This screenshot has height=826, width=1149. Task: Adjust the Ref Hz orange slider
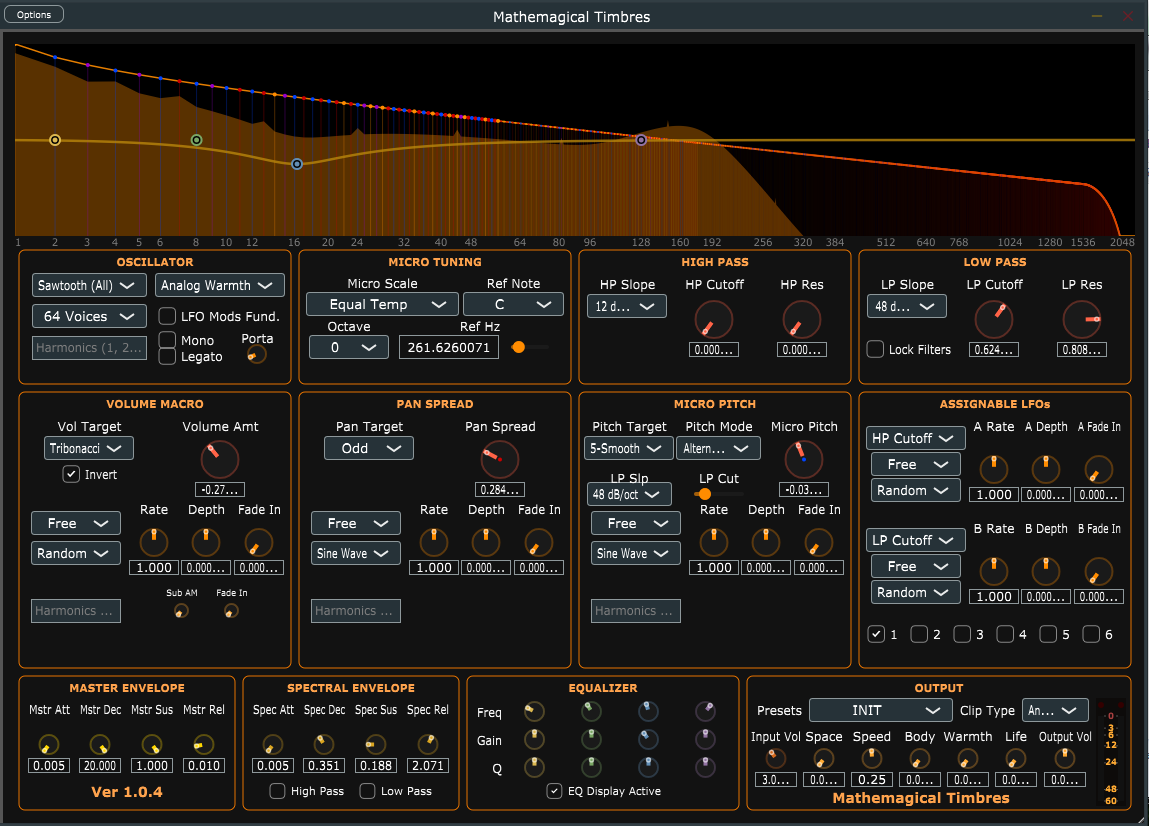[518, 347]
